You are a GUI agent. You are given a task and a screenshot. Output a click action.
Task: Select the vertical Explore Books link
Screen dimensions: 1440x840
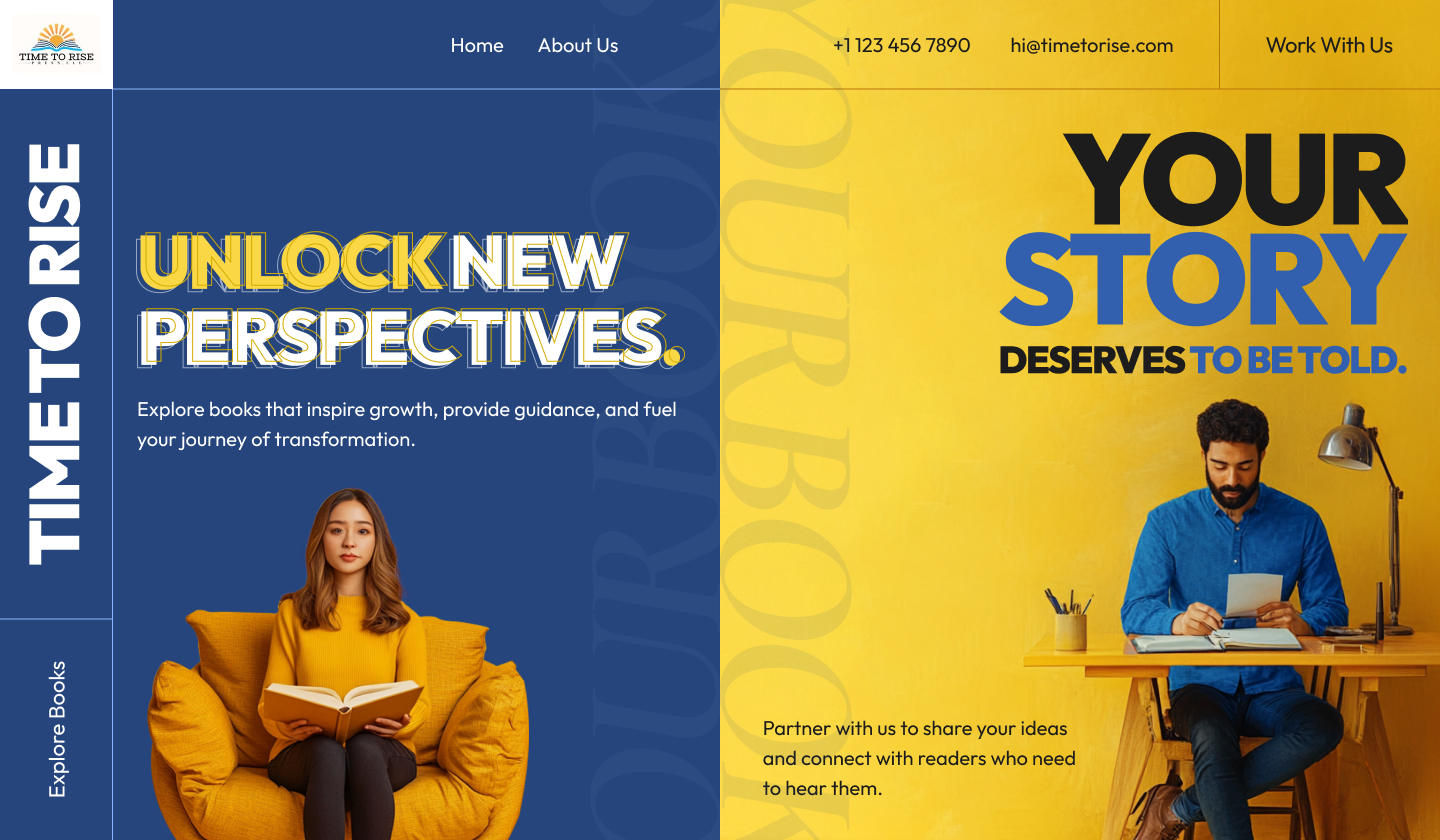57,729
